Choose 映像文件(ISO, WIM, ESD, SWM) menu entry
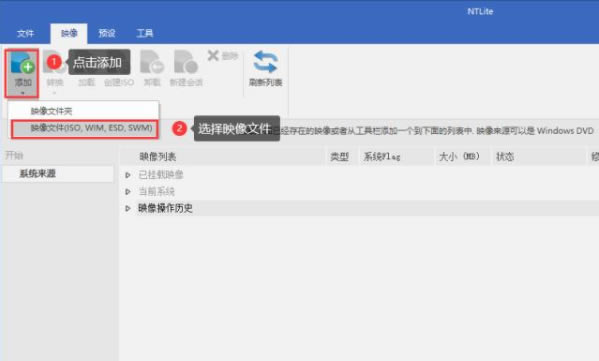The image size is (599, 361). pyautogui.click(x=84, y=129)
